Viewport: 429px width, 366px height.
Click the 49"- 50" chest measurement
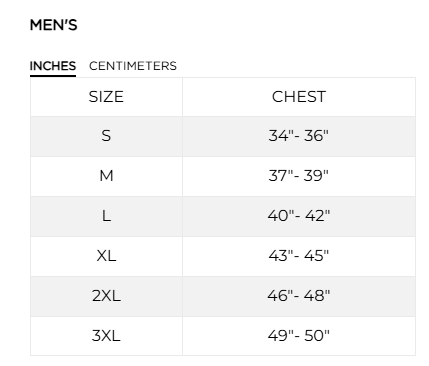pos(299,336)
